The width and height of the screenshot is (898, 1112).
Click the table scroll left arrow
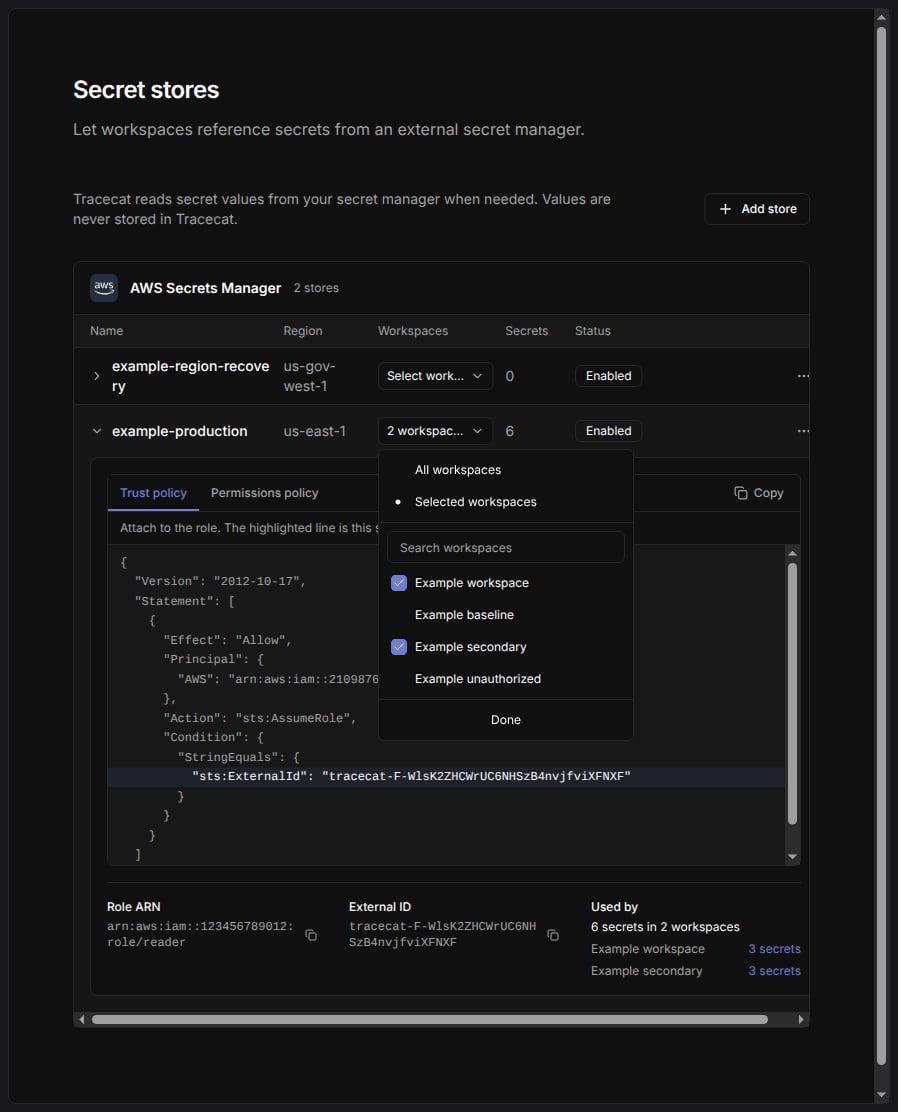[x=82, y=1020]
